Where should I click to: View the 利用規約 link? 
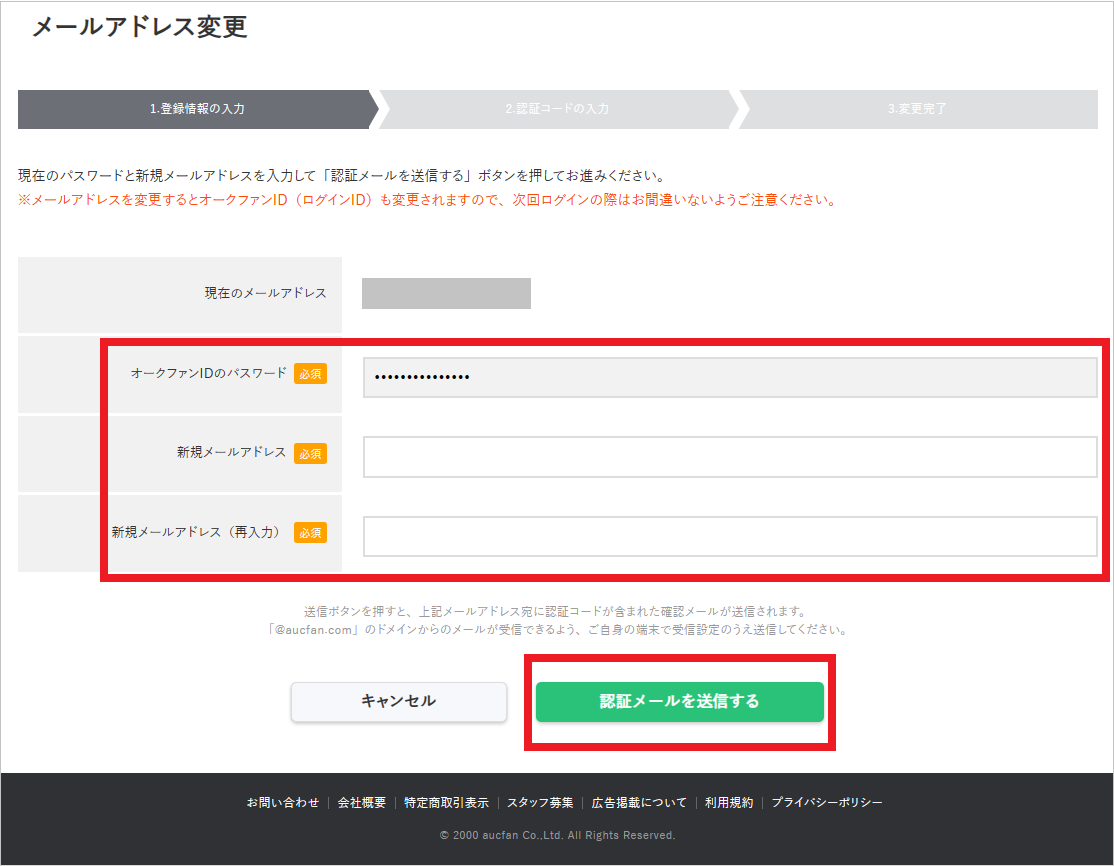point(728,803)
